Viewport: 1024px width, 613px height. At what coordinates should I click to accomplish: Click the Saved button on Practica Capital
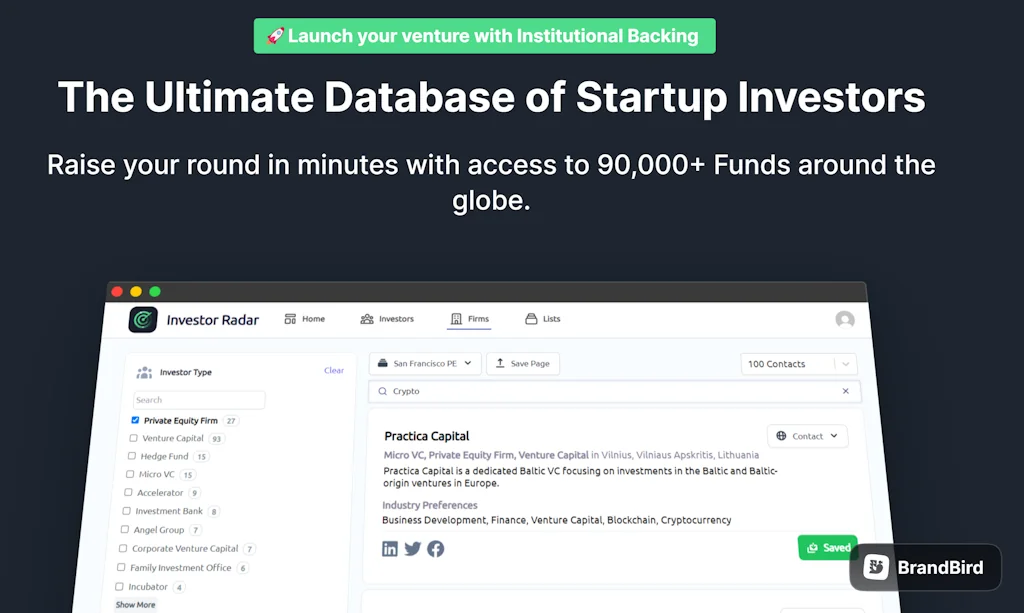(x=827, y=547)
